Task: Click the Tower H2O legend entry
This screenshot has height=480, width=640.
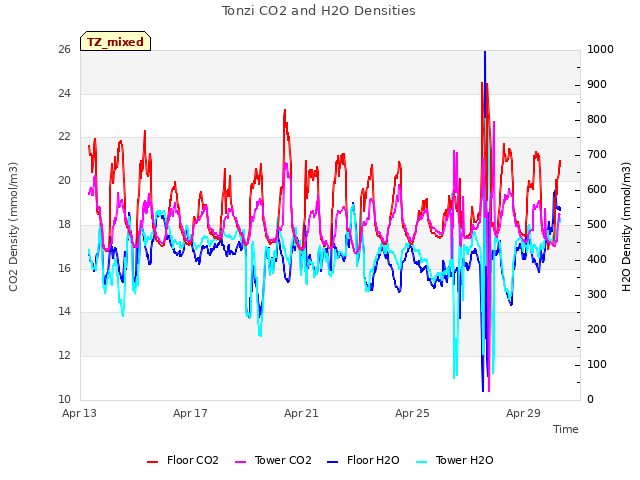Action: [454, 460]
